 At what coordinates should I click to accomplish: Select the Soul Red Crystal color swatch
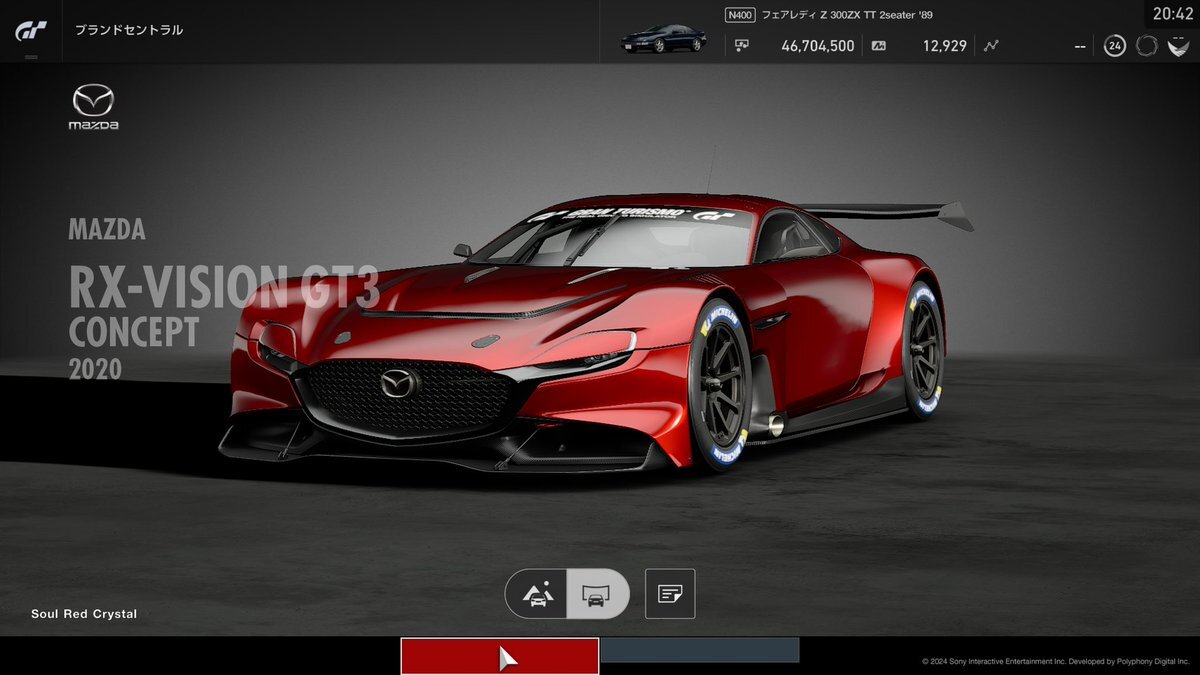pos(500,656)
